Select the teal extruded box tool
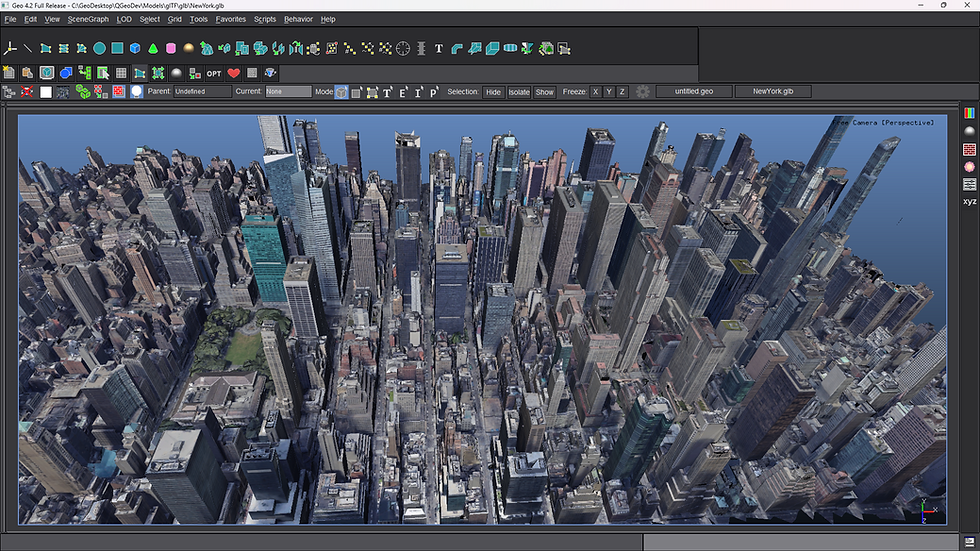Screen dimensions: 980x551 coord(492,48)
